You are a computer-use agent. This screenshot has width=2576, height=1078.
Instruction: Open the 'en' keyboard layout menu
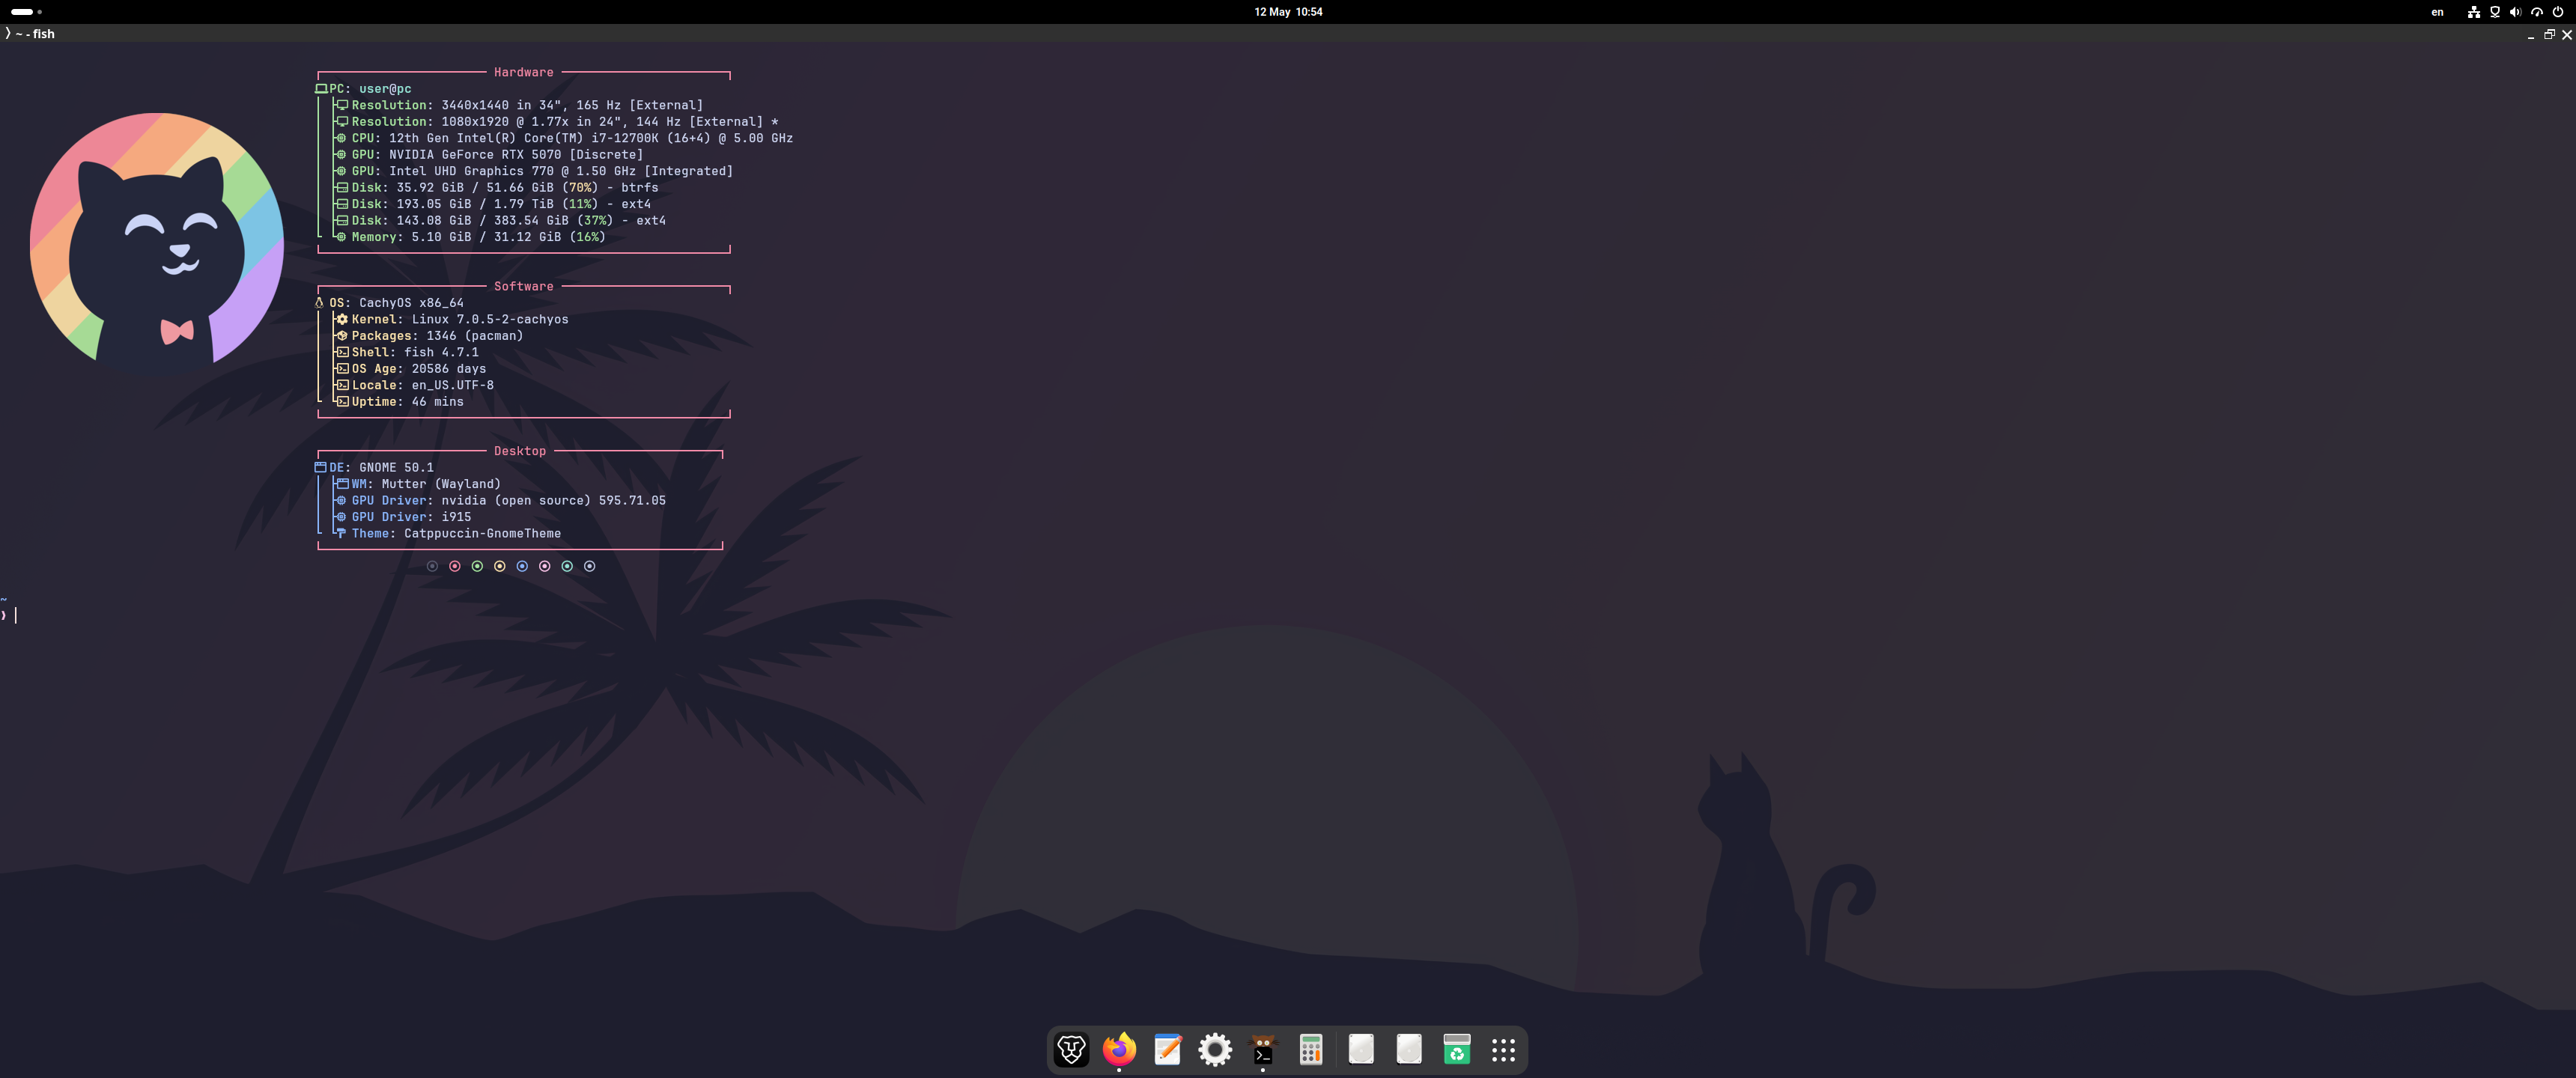pyautogui.click(x=2438, y=12)
